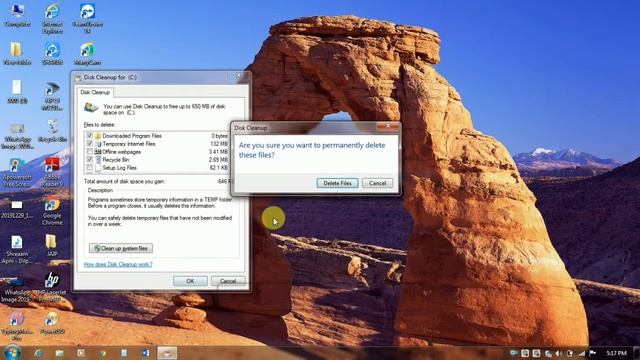Open the green shortcut icon below TeamViewer
The image size is (640, 360).
pyautogui.click(x=87, y=53)
